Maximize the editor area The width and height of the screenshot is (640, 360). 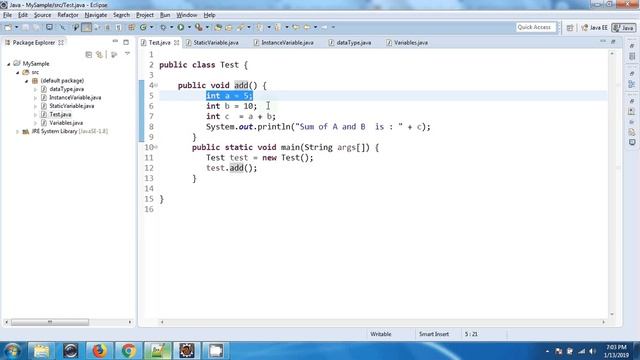click(613, 42)
